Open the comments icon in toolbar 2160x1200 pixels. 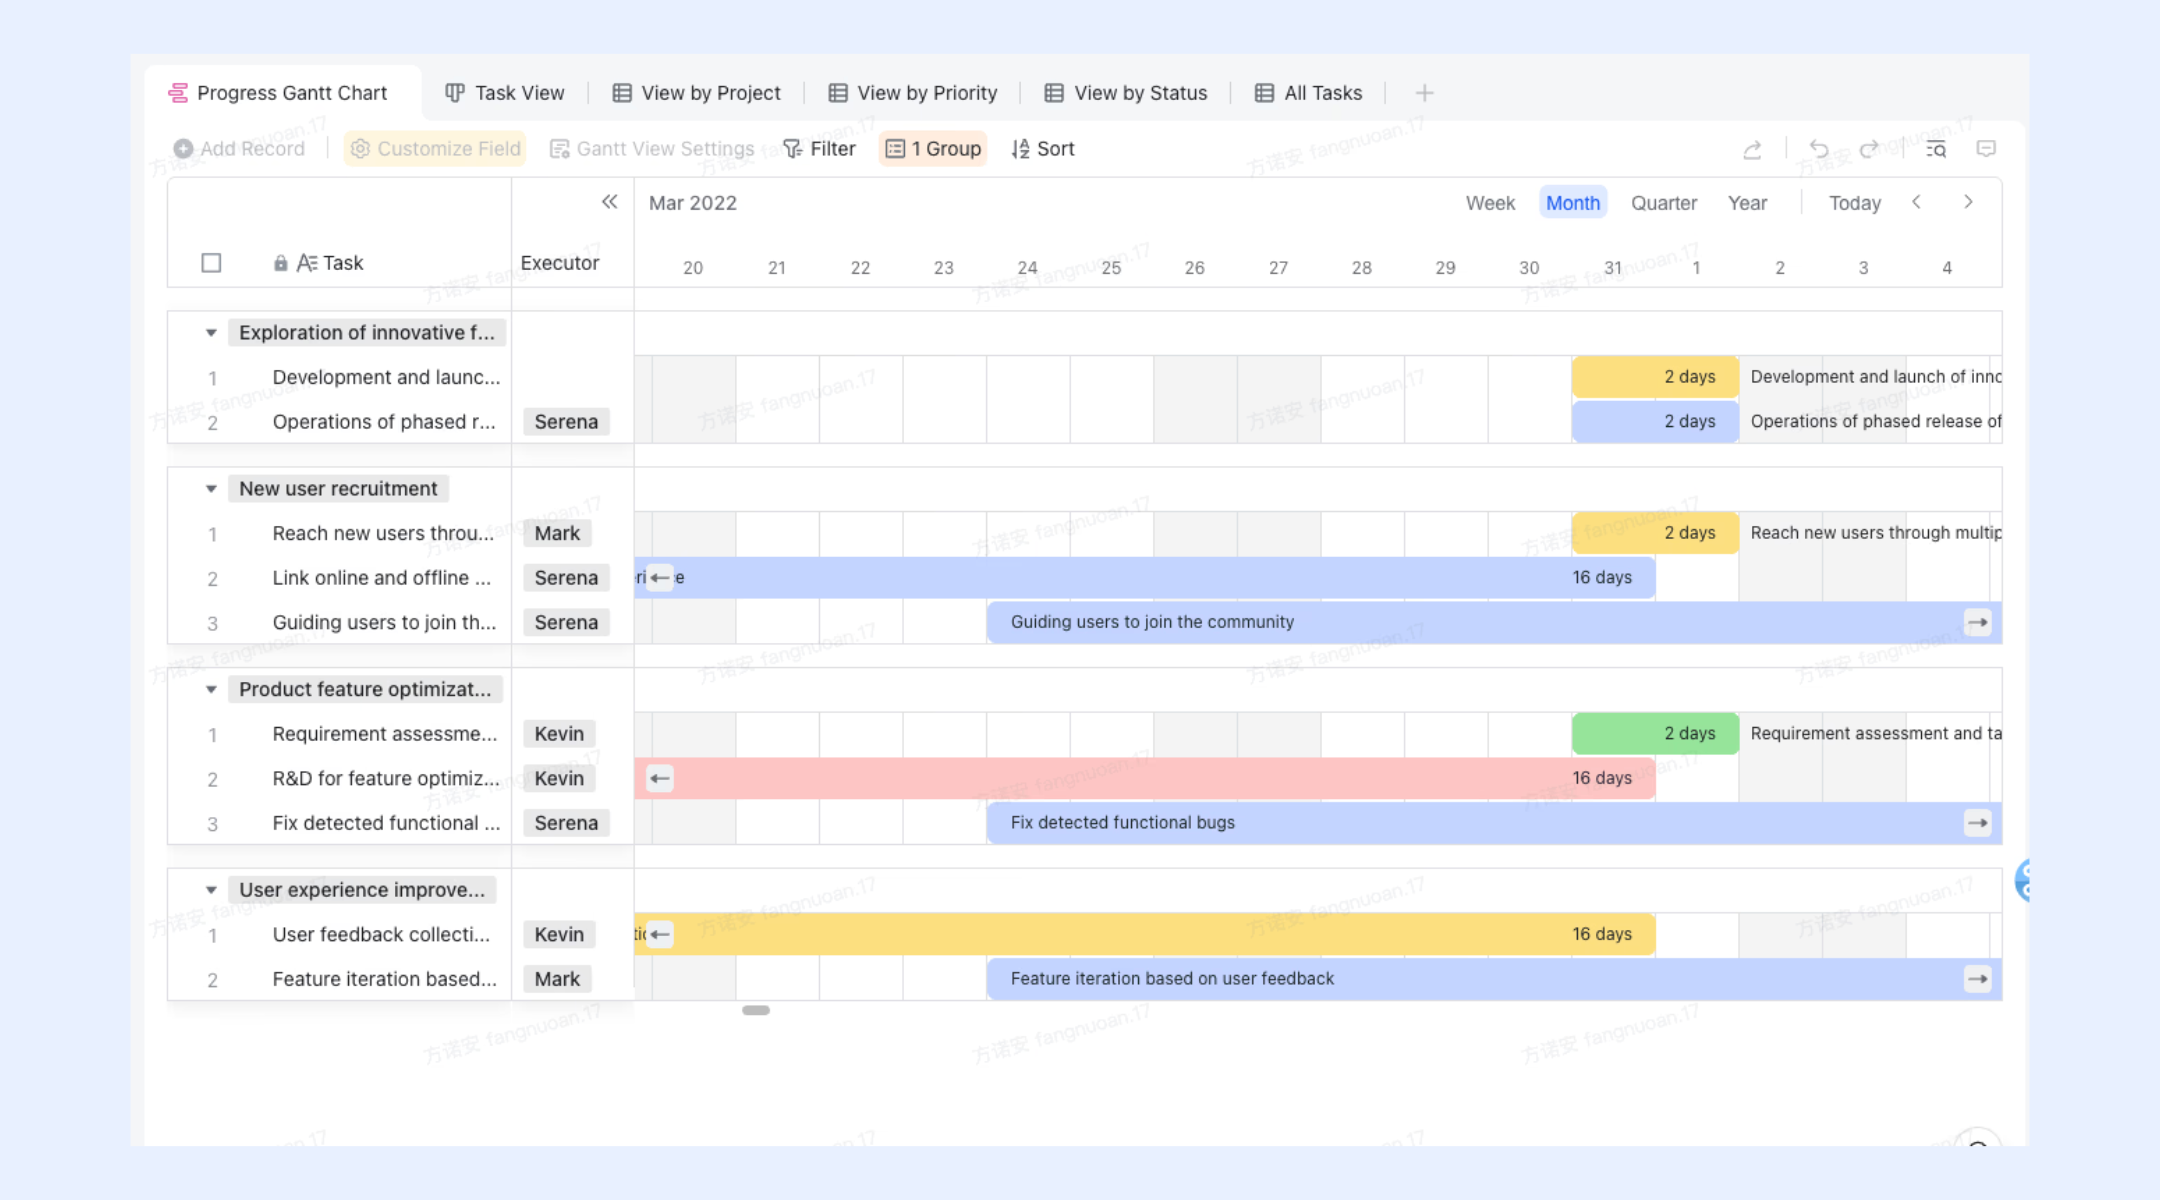pos(1986,149)
